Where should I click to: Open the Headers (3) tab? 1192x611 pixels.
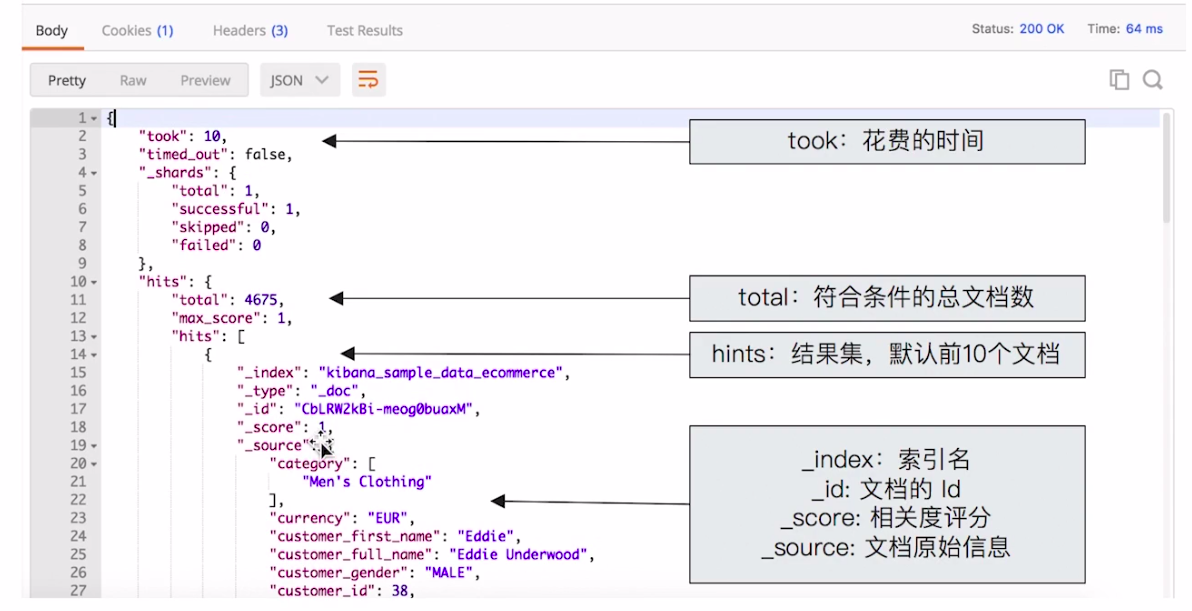point(250,30)
